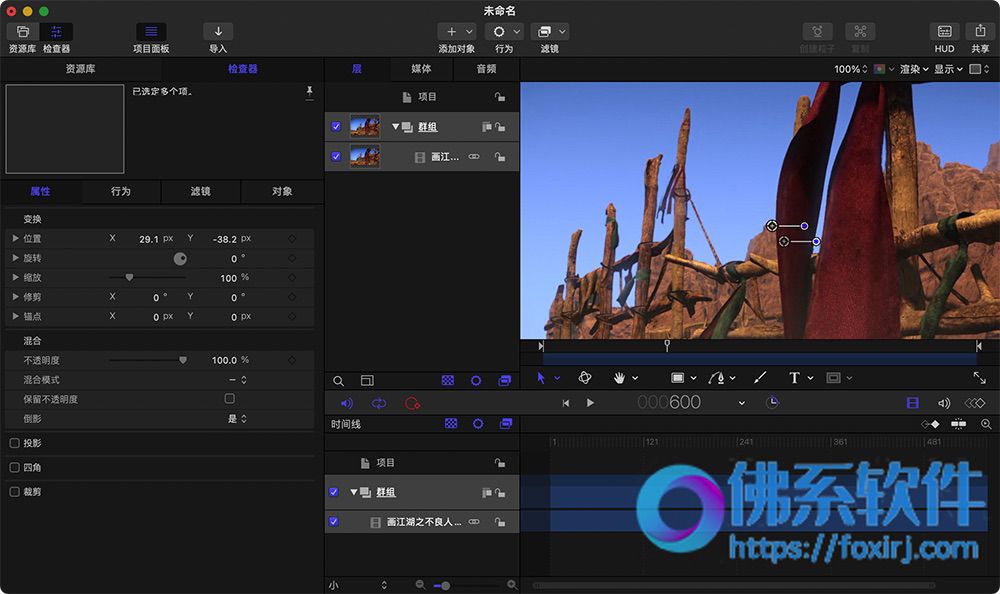This screenshot has height=594, width=1000.
Task: Enable the 保留不透明度 checkbox
Action: (x=230, y=399)
